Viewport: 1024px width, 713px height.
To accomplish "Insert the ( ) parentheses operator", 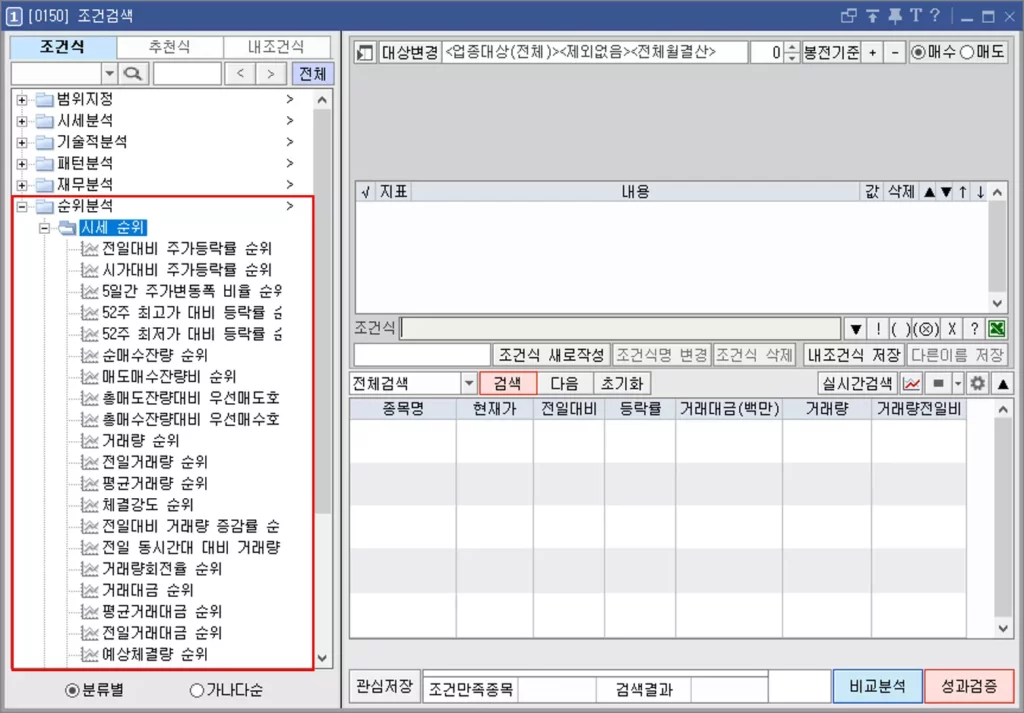I will [x=901, y=328].
